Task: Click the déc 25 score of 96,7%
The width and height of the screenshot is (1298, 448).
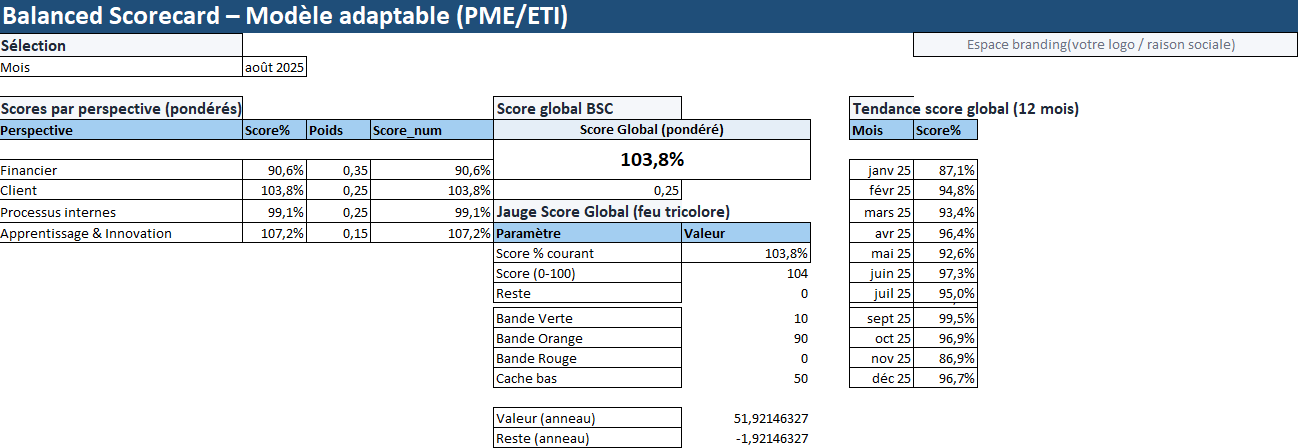Action: coord(945,378)
